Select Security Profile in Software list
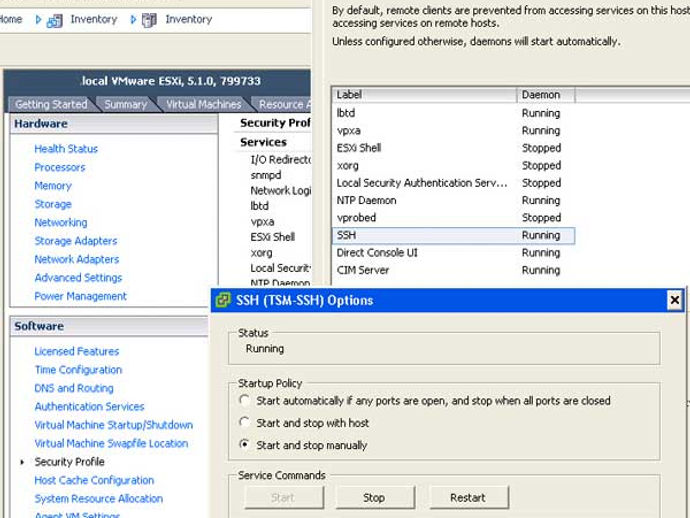 point(70,462)
